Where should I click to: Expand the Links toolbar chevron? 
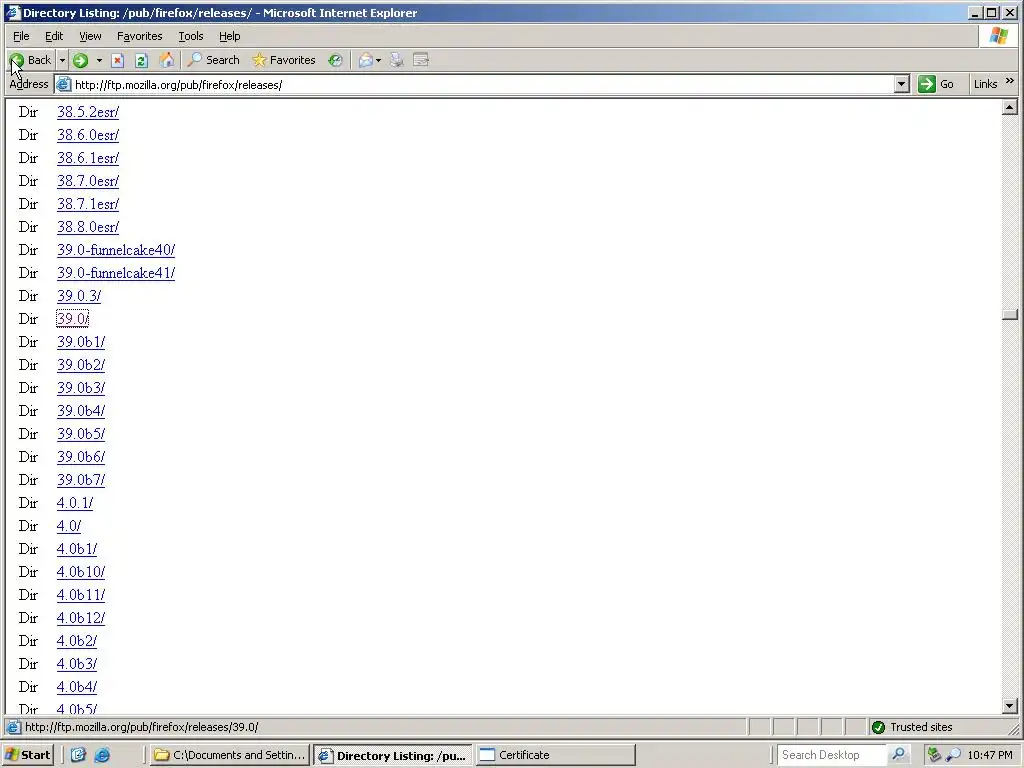point(1010,81)
